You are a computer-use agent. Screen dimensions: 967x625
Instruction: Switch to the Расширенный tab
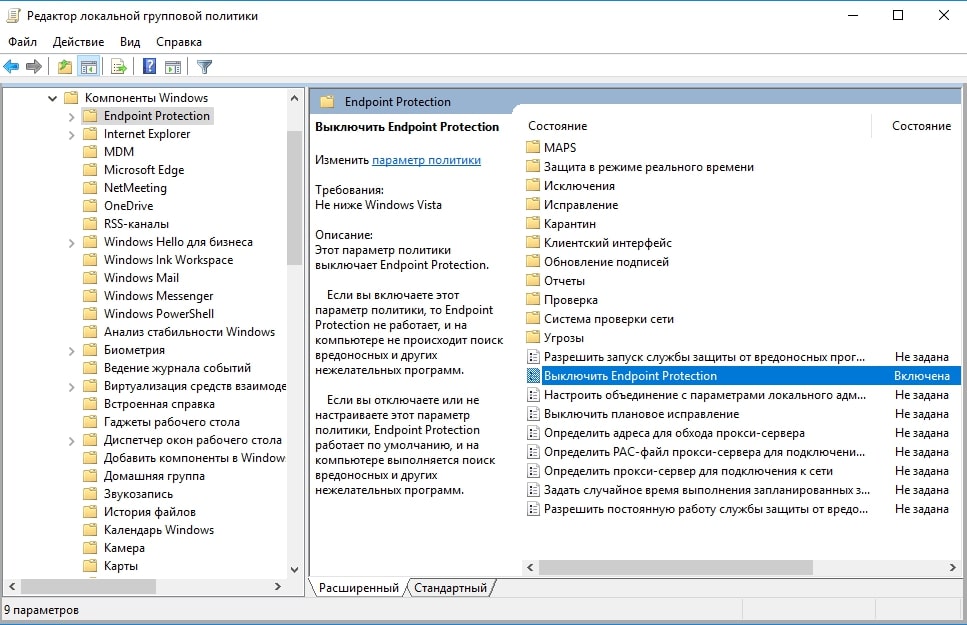pyautogui.click(x=358, y=588)
